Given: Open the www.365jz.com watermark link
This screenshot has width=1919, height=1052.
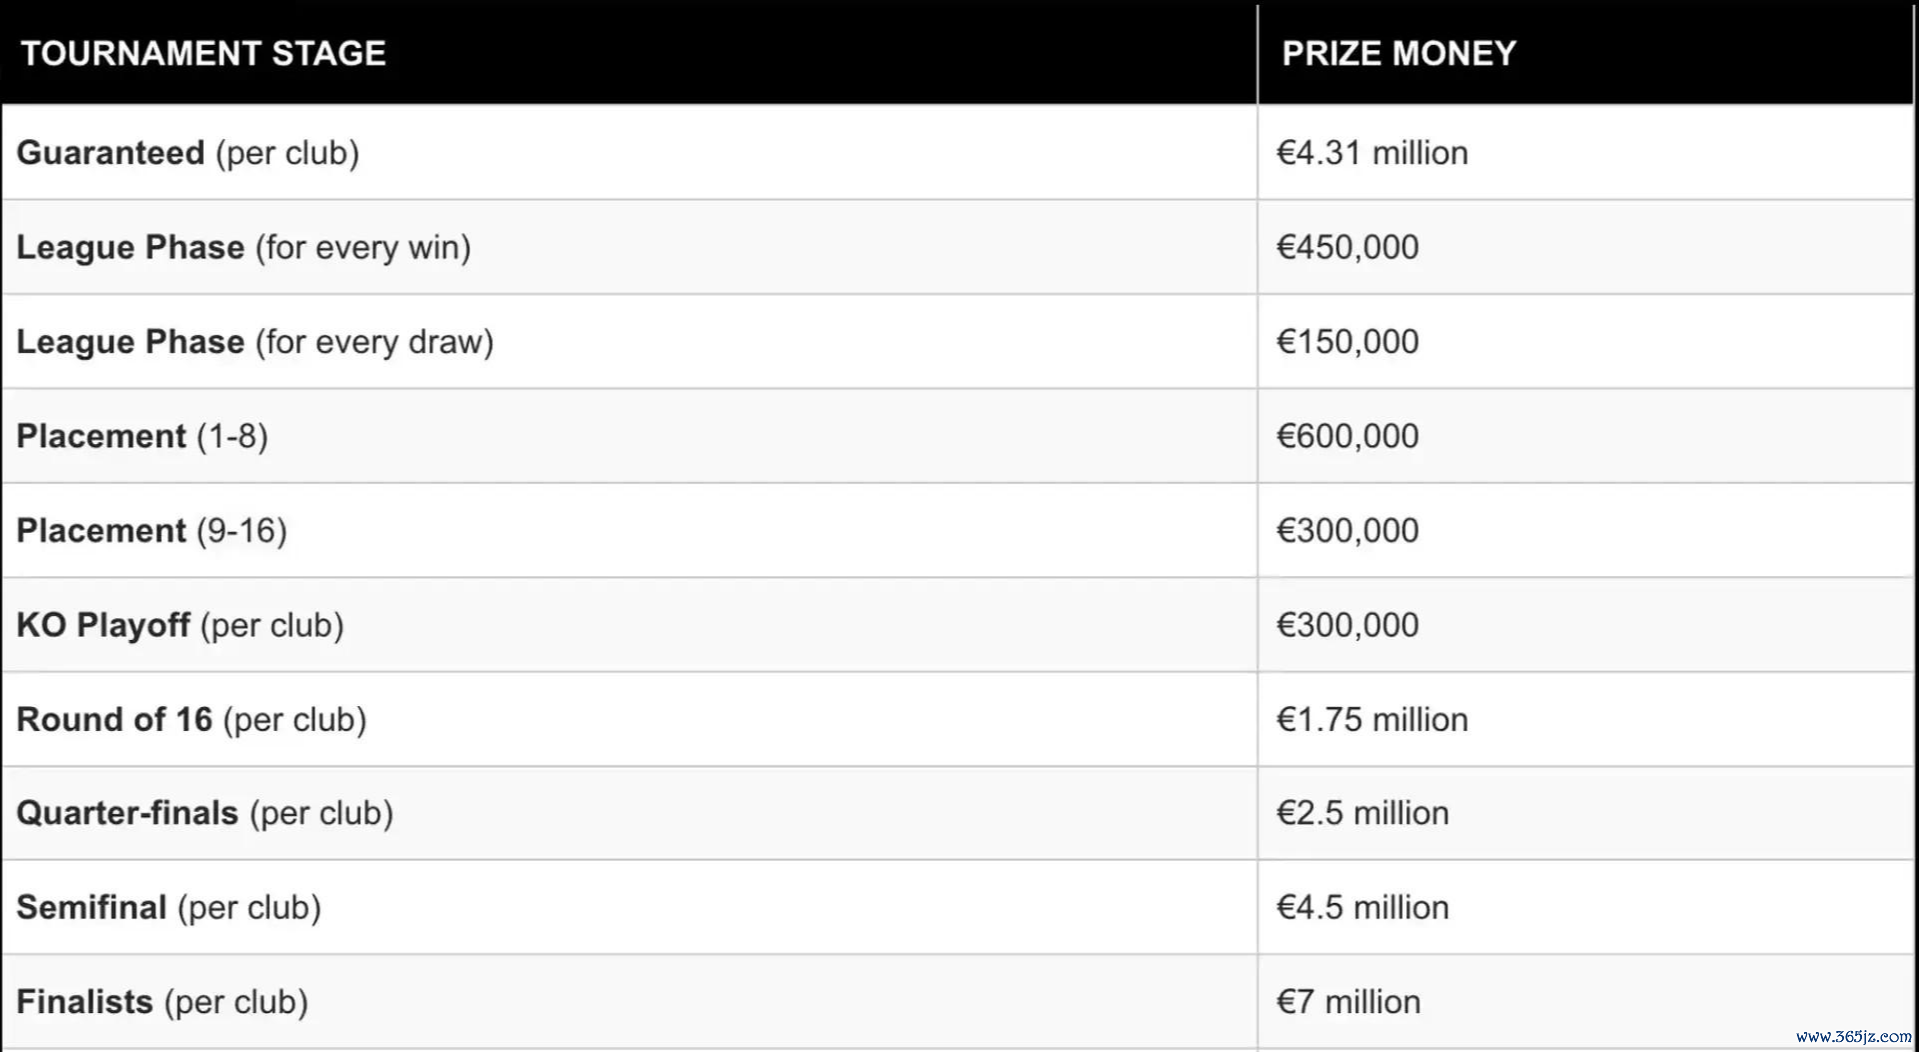Looking at the screenshot, I should pyautogui.click(x=1853, y=1037).
